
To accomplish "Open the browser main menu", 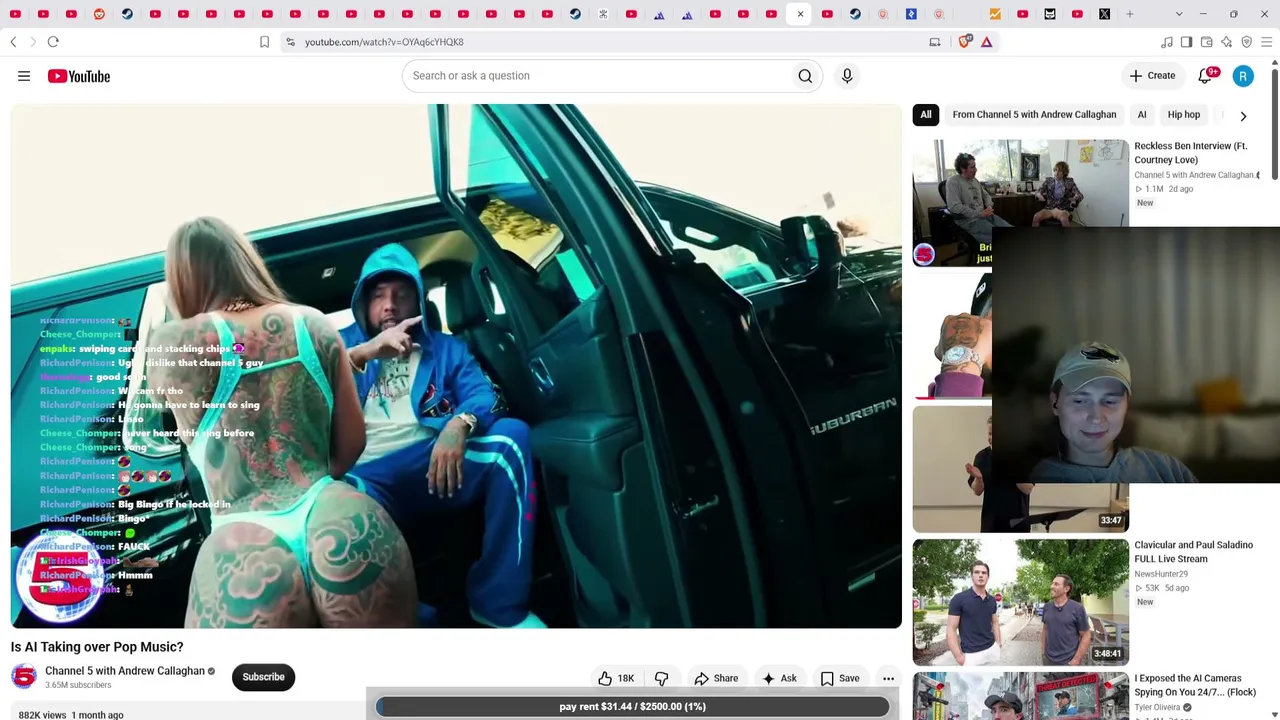I will (x=1266, y=42).
